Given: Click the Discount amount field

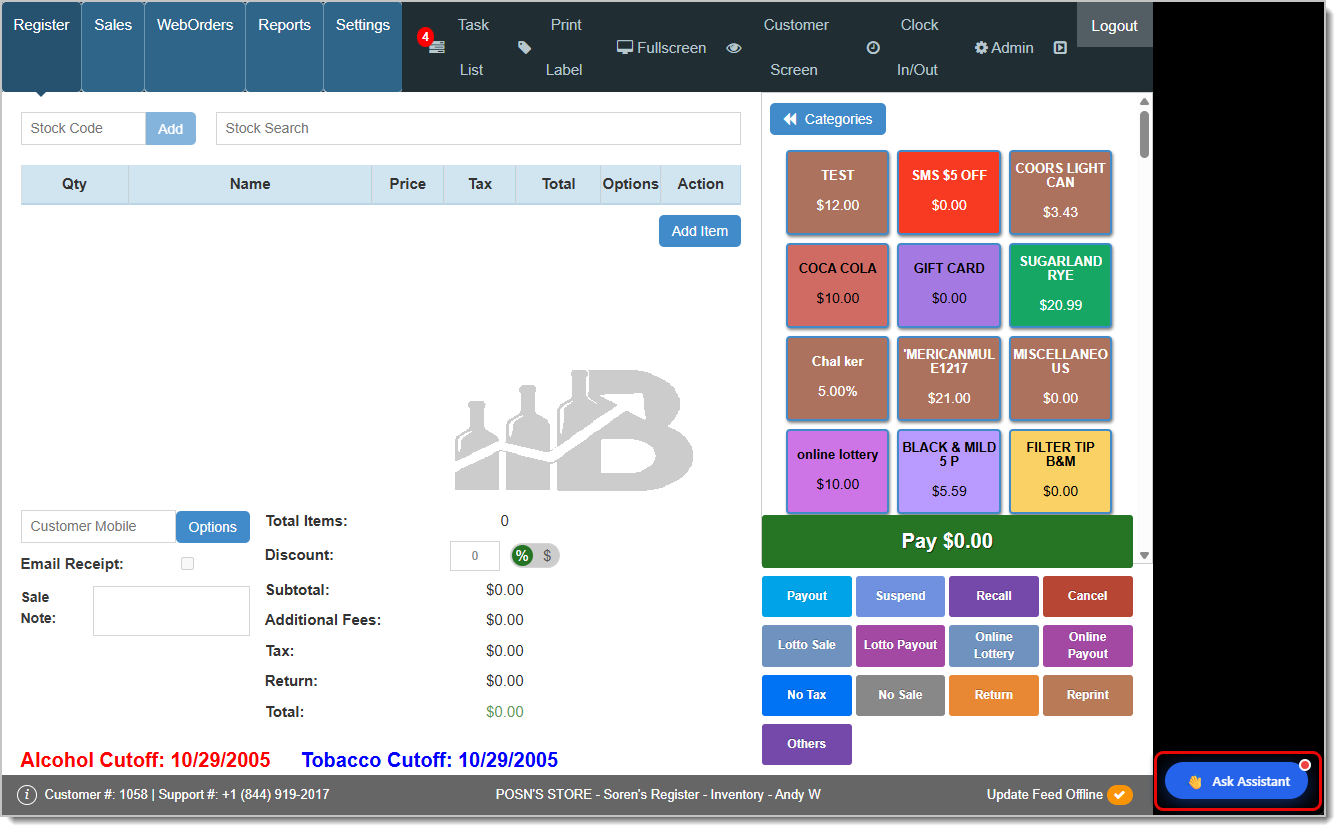Looking at the screenshot, I should [475, 556].
